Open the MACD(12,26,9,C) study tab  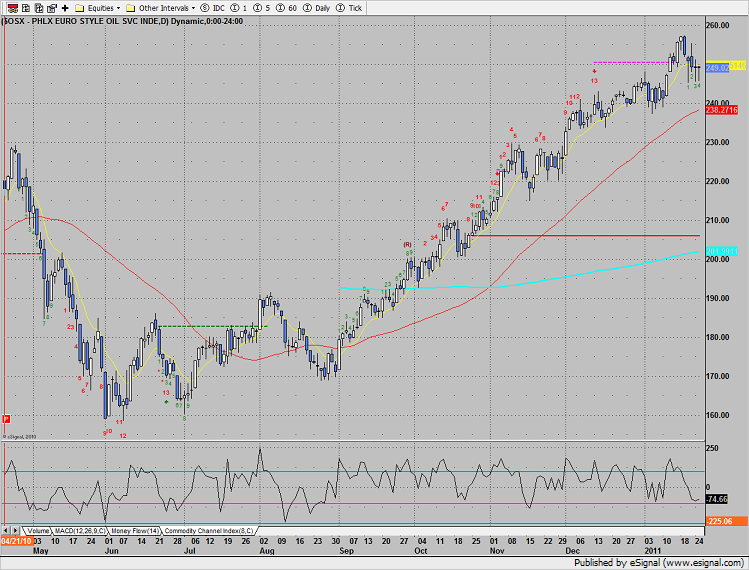coord(80,531)
